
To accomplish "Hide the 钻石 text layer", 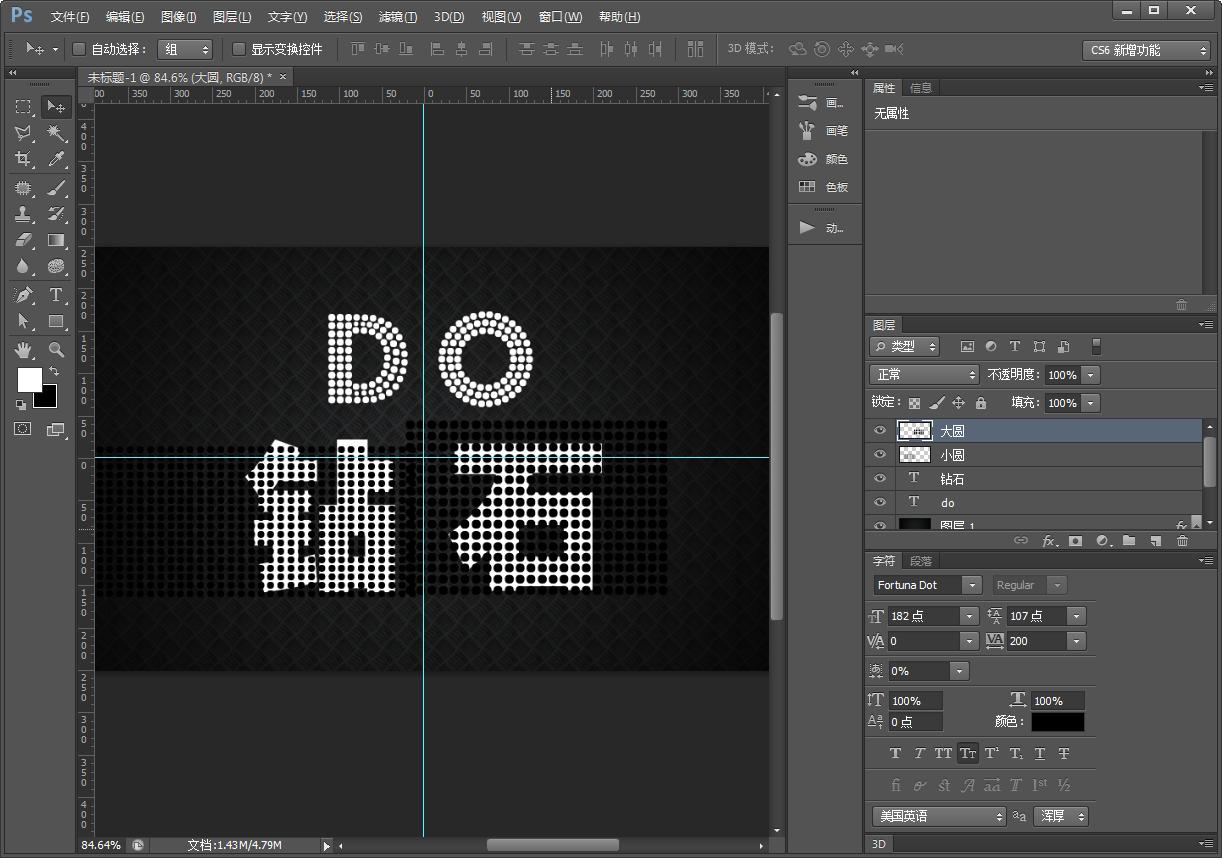I will coord(879,478).
